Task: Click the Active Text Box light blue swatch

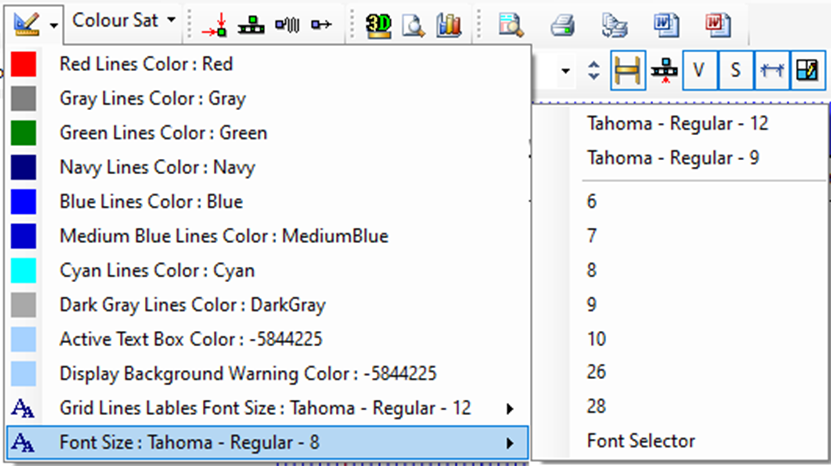Action: (x=23, y=339)
